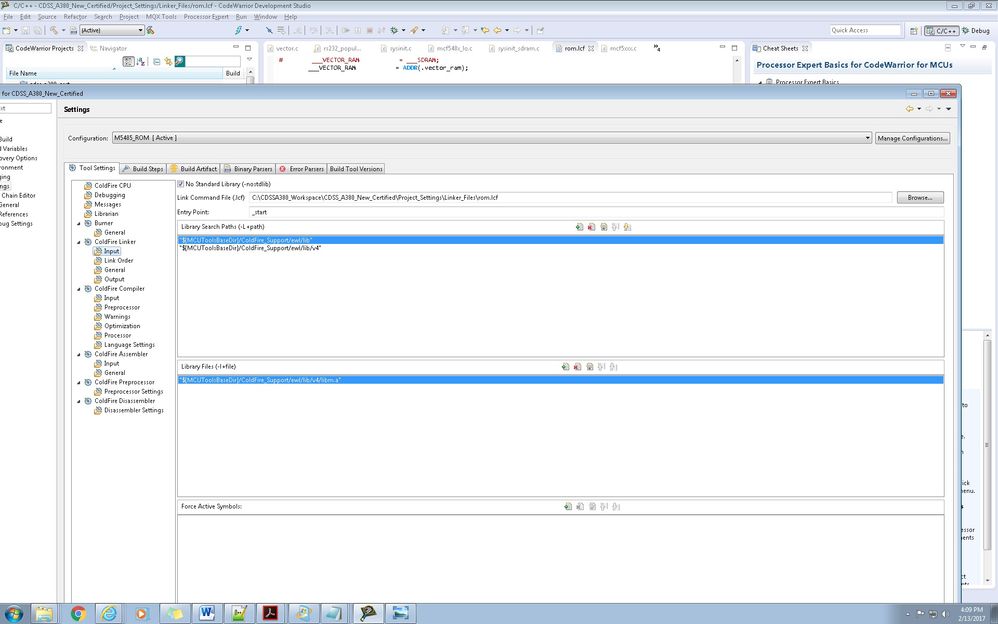Viewport: 998px width, 624px height.
Task: Toggle No Standard Library (-nostdlib) checkbox
Action: coord(181,184)
